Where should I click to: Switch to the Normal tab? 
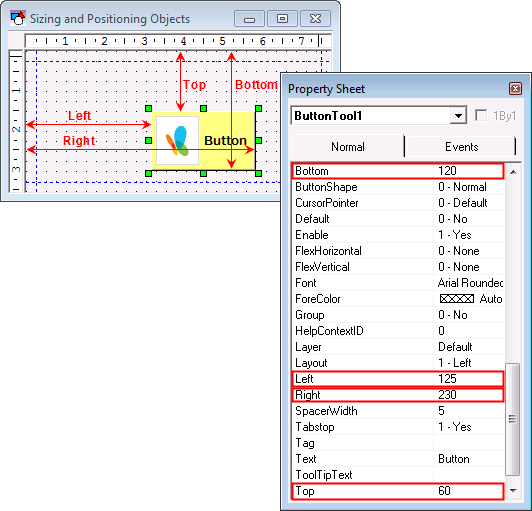(x=348, y=147)
